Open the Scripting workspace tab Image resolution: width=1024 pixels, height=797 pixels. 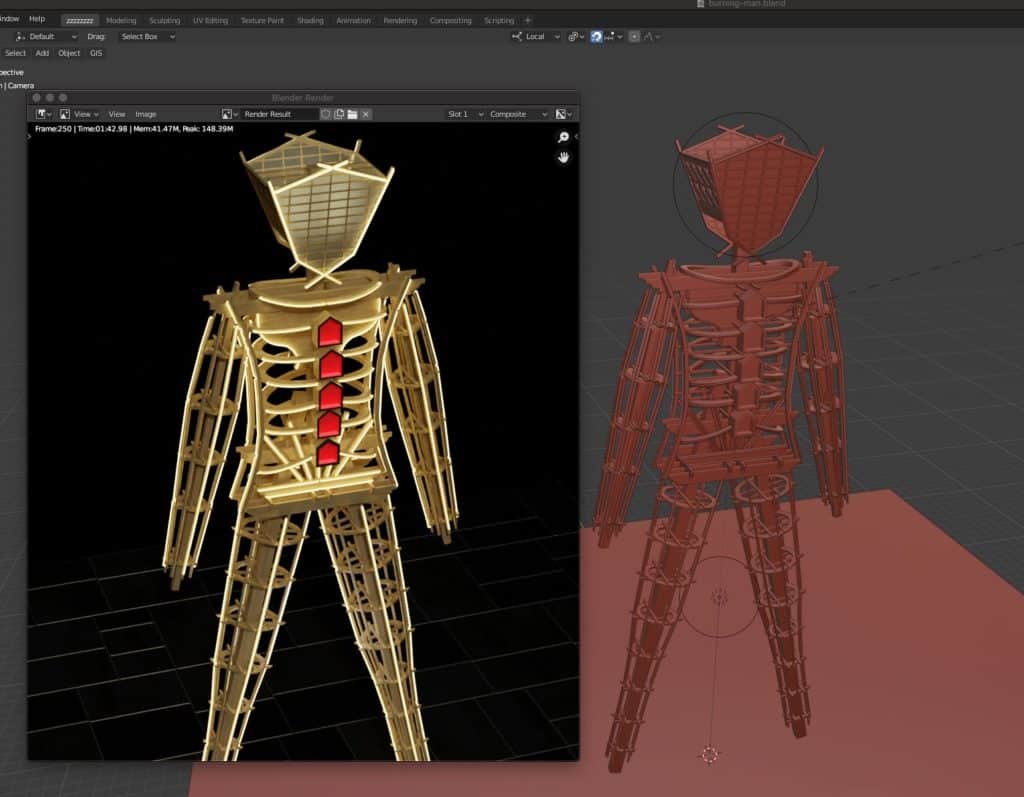499,20
